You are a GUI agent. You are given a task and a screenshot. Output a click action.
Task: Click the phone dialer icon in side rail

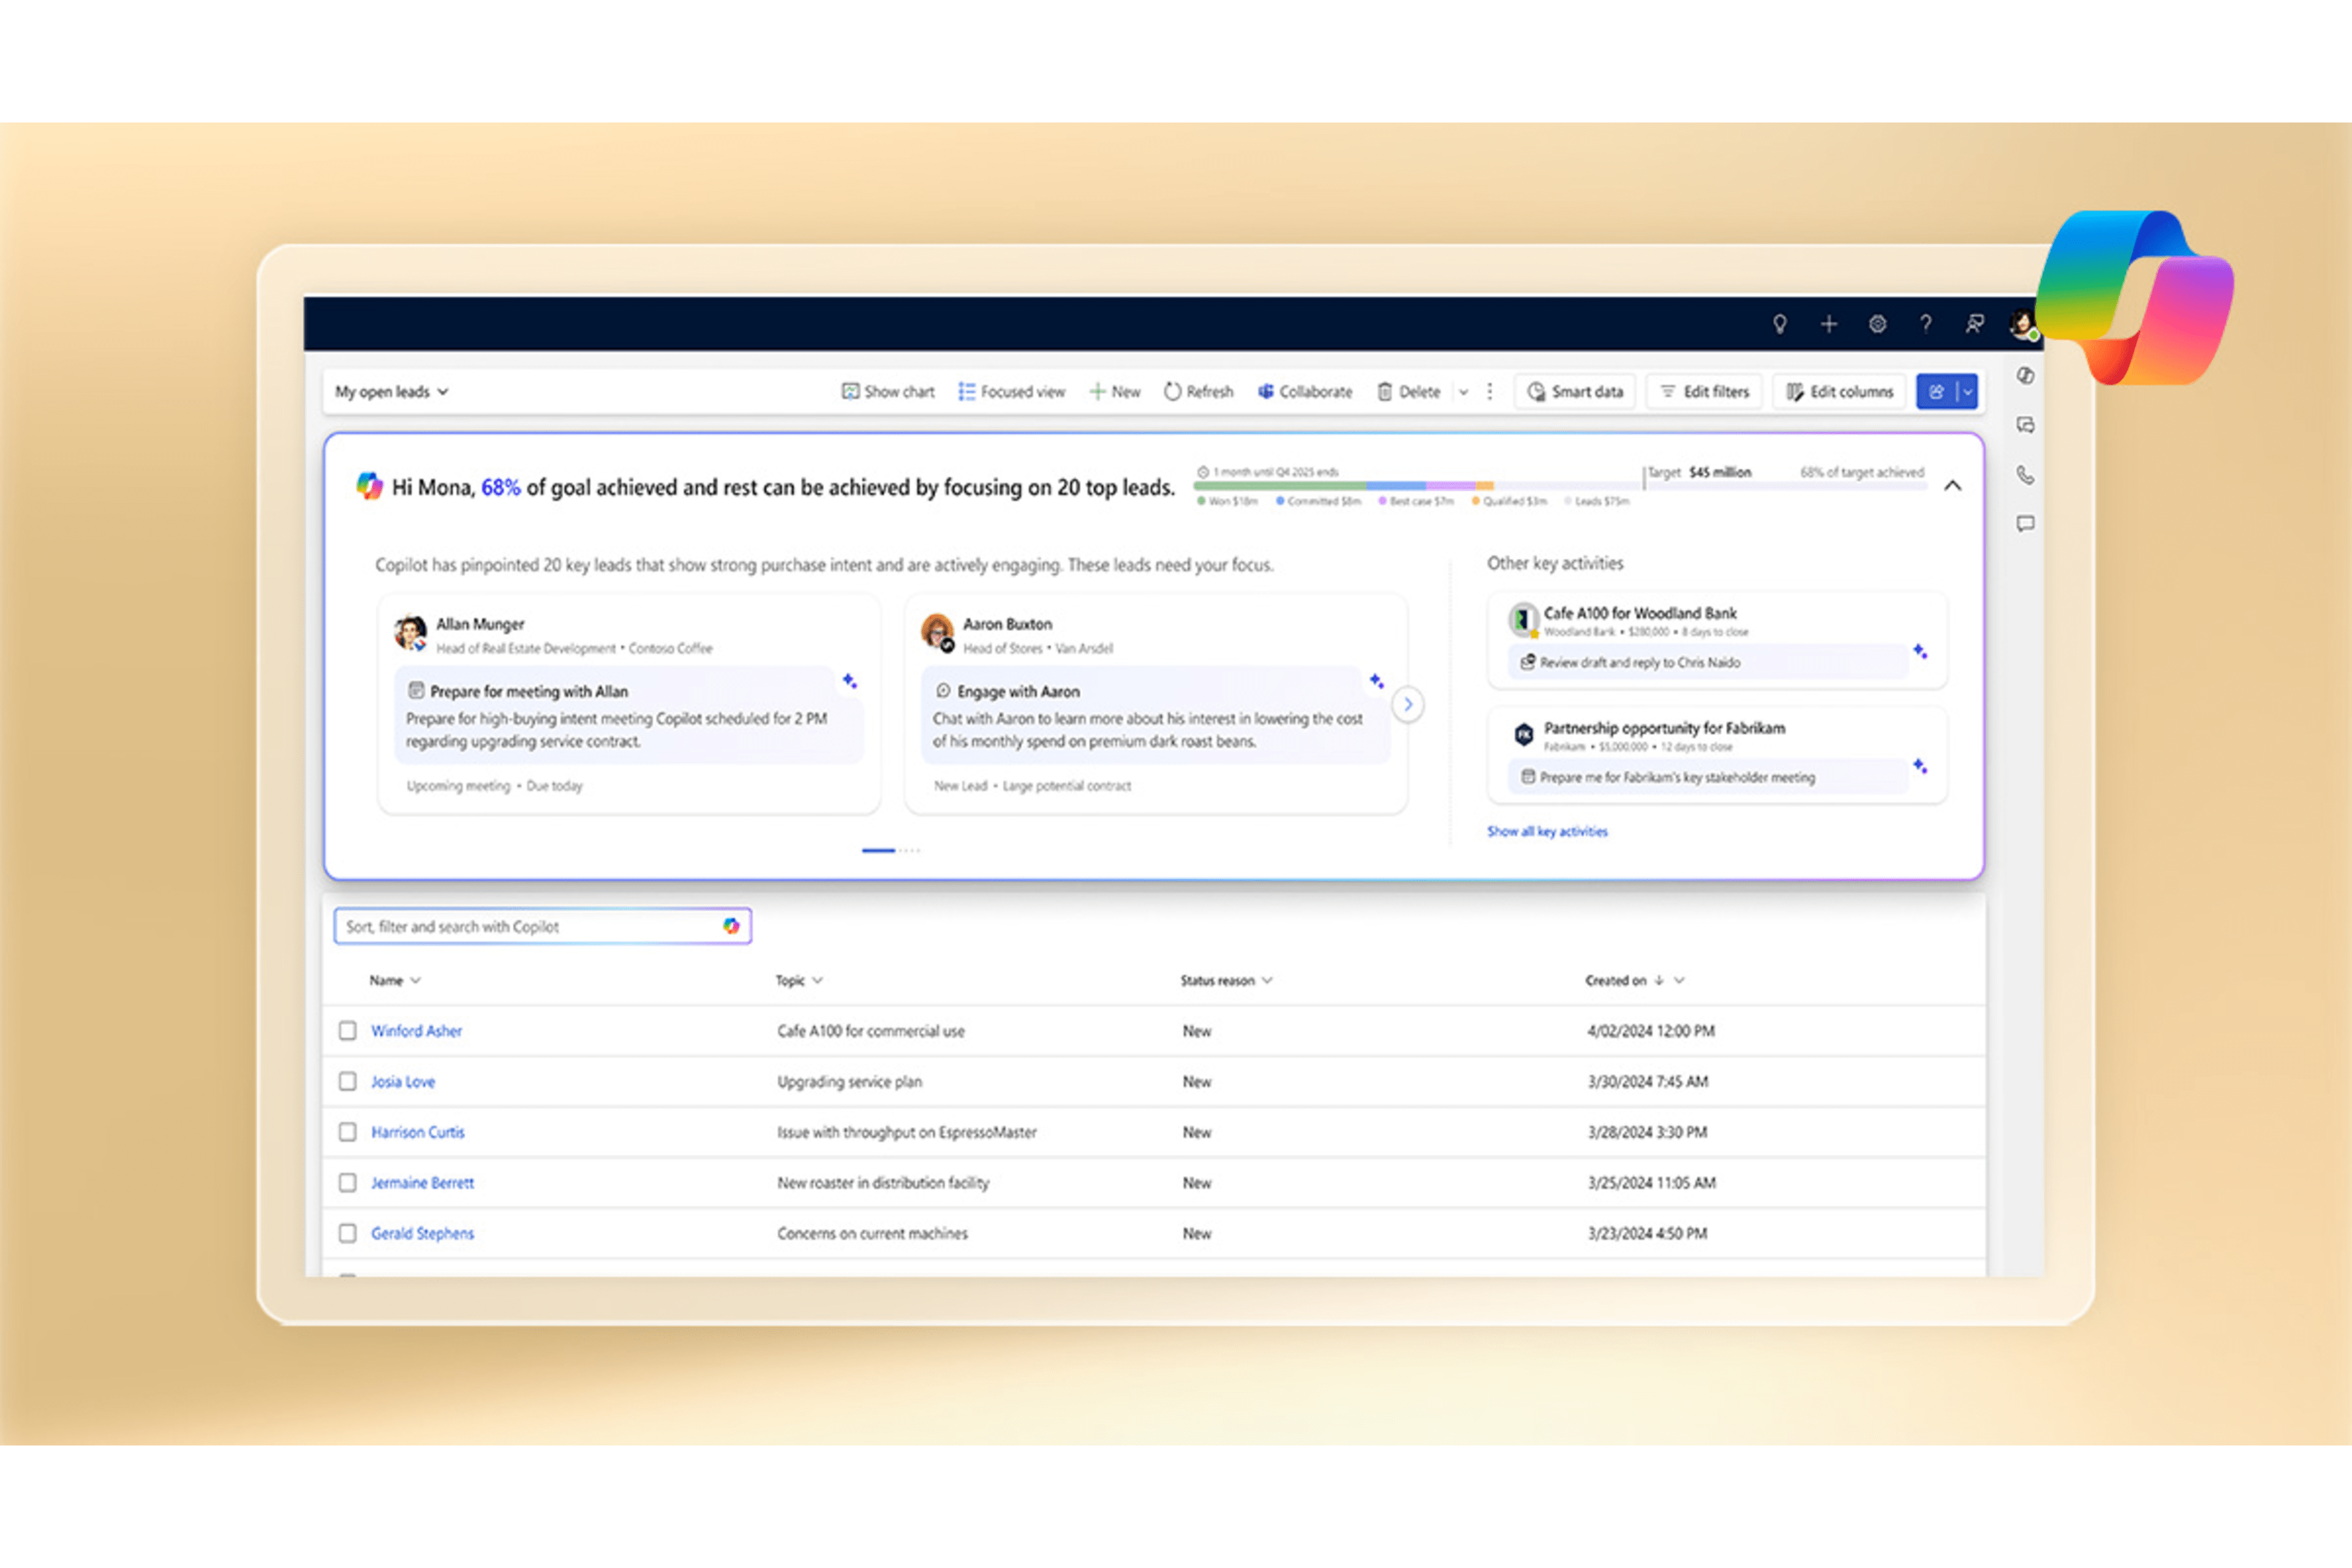pyautogui.click(x=2025, y=475)
